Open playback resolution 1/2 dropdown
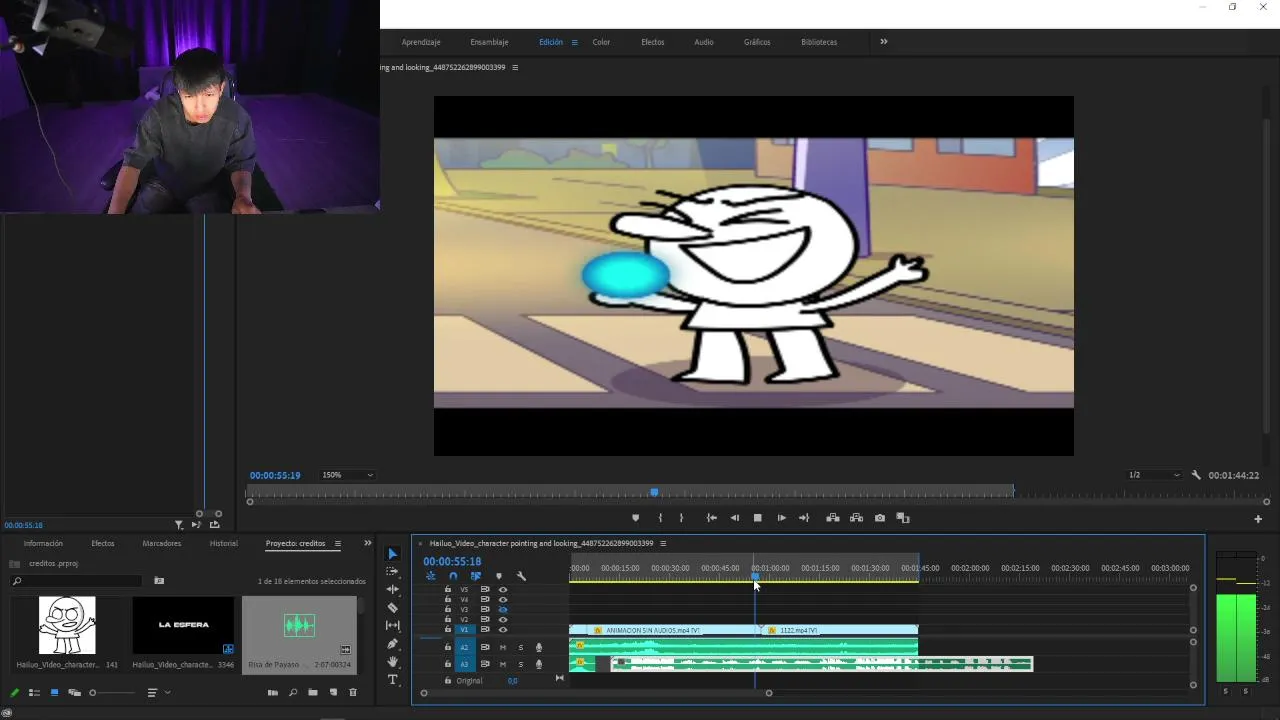 [x=1154, y=475]
